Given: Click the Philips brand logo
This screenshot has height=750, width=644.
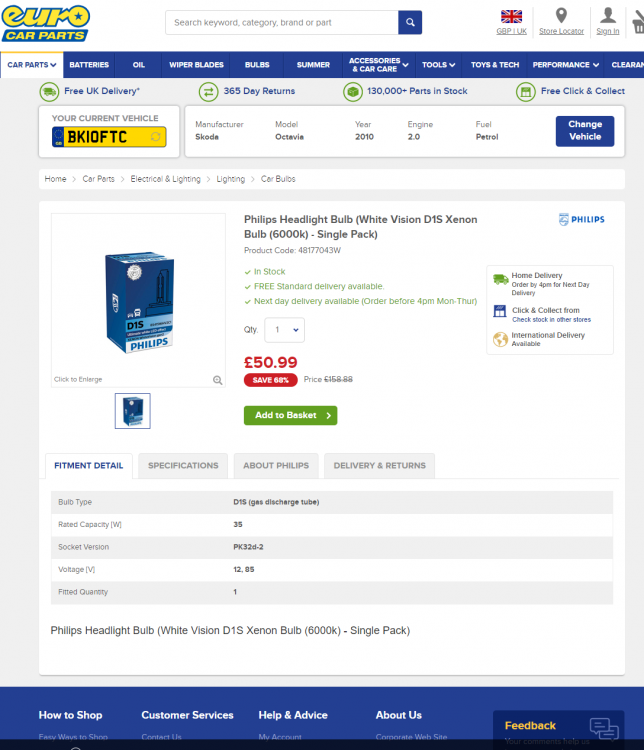Looking at the screenshot, I should pos(582,220).
